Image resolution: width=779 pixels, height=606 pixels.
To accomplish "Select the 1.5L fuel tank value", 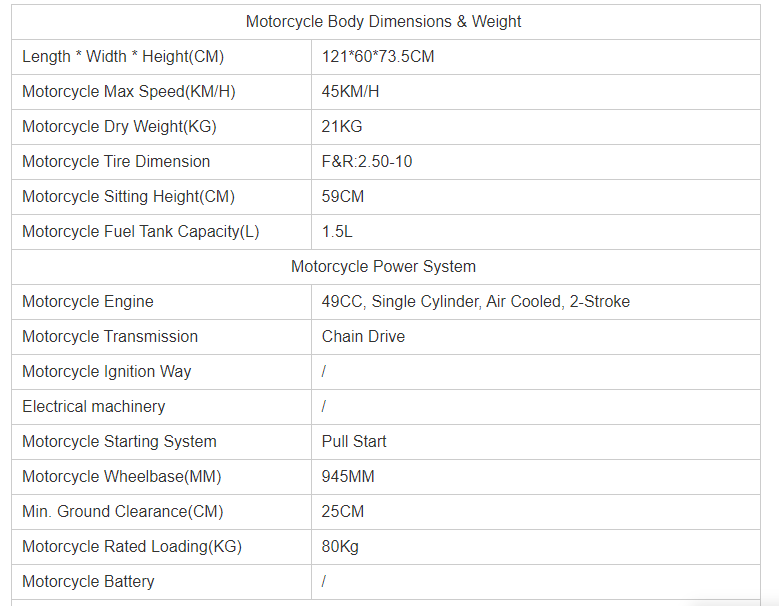I will (x=337, y=231).
